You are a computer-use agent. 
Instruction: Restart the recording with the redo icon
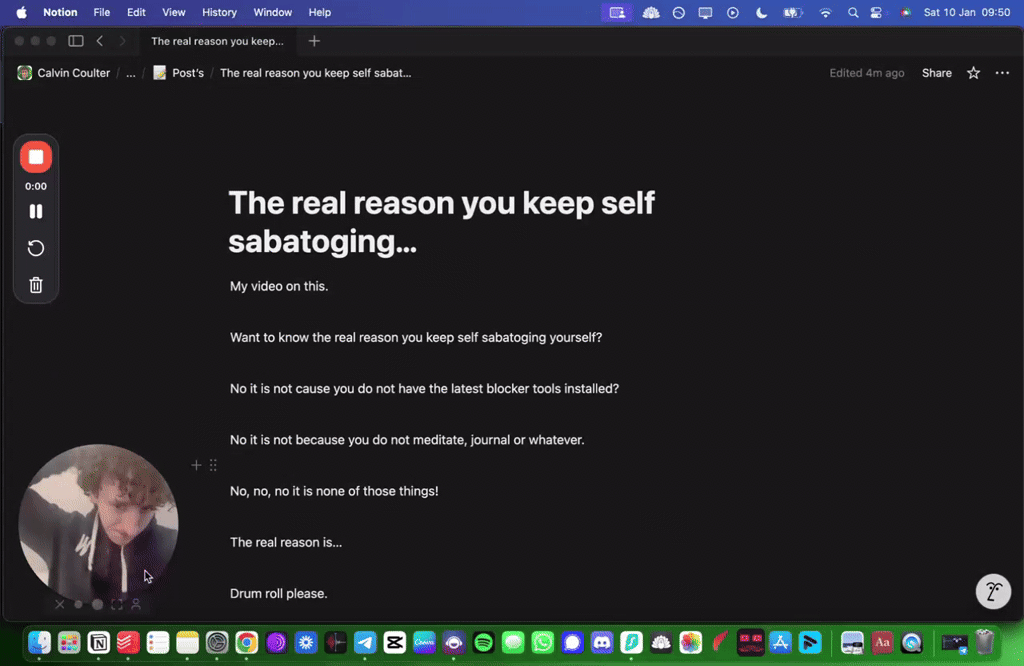pos(36,248)
